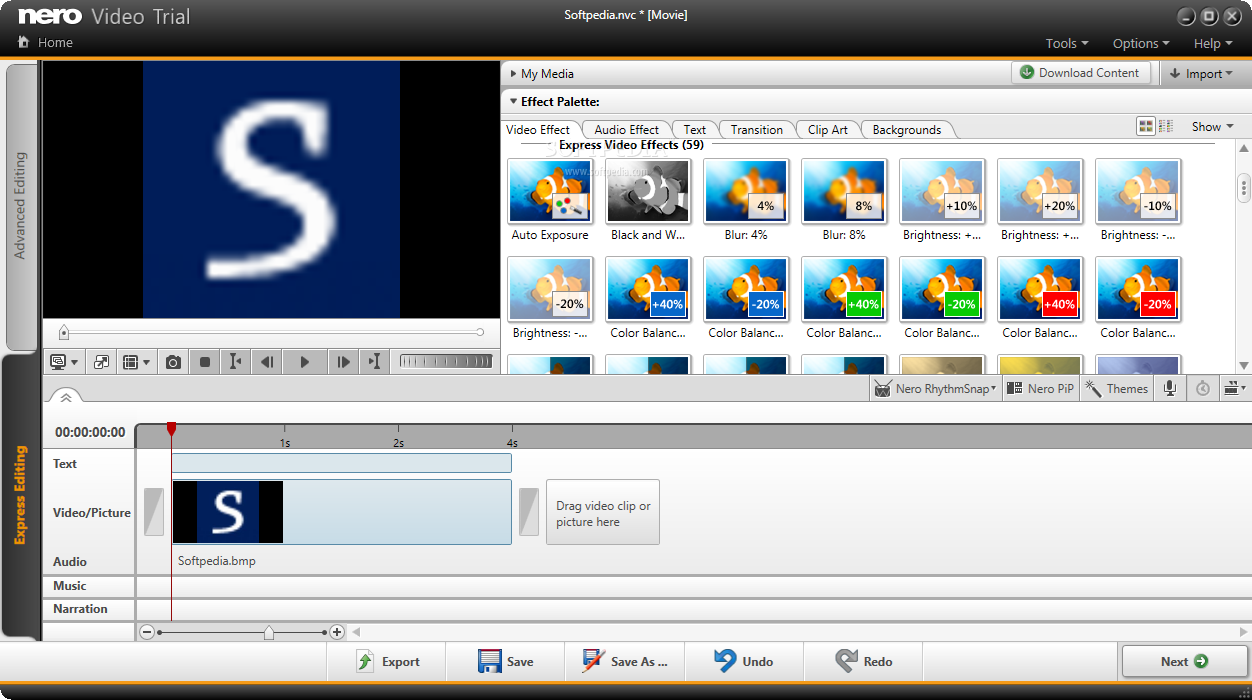This screenshot has width=1252, height=700.
Task: Open preview monitor display options
Action: tap(63, 362)
